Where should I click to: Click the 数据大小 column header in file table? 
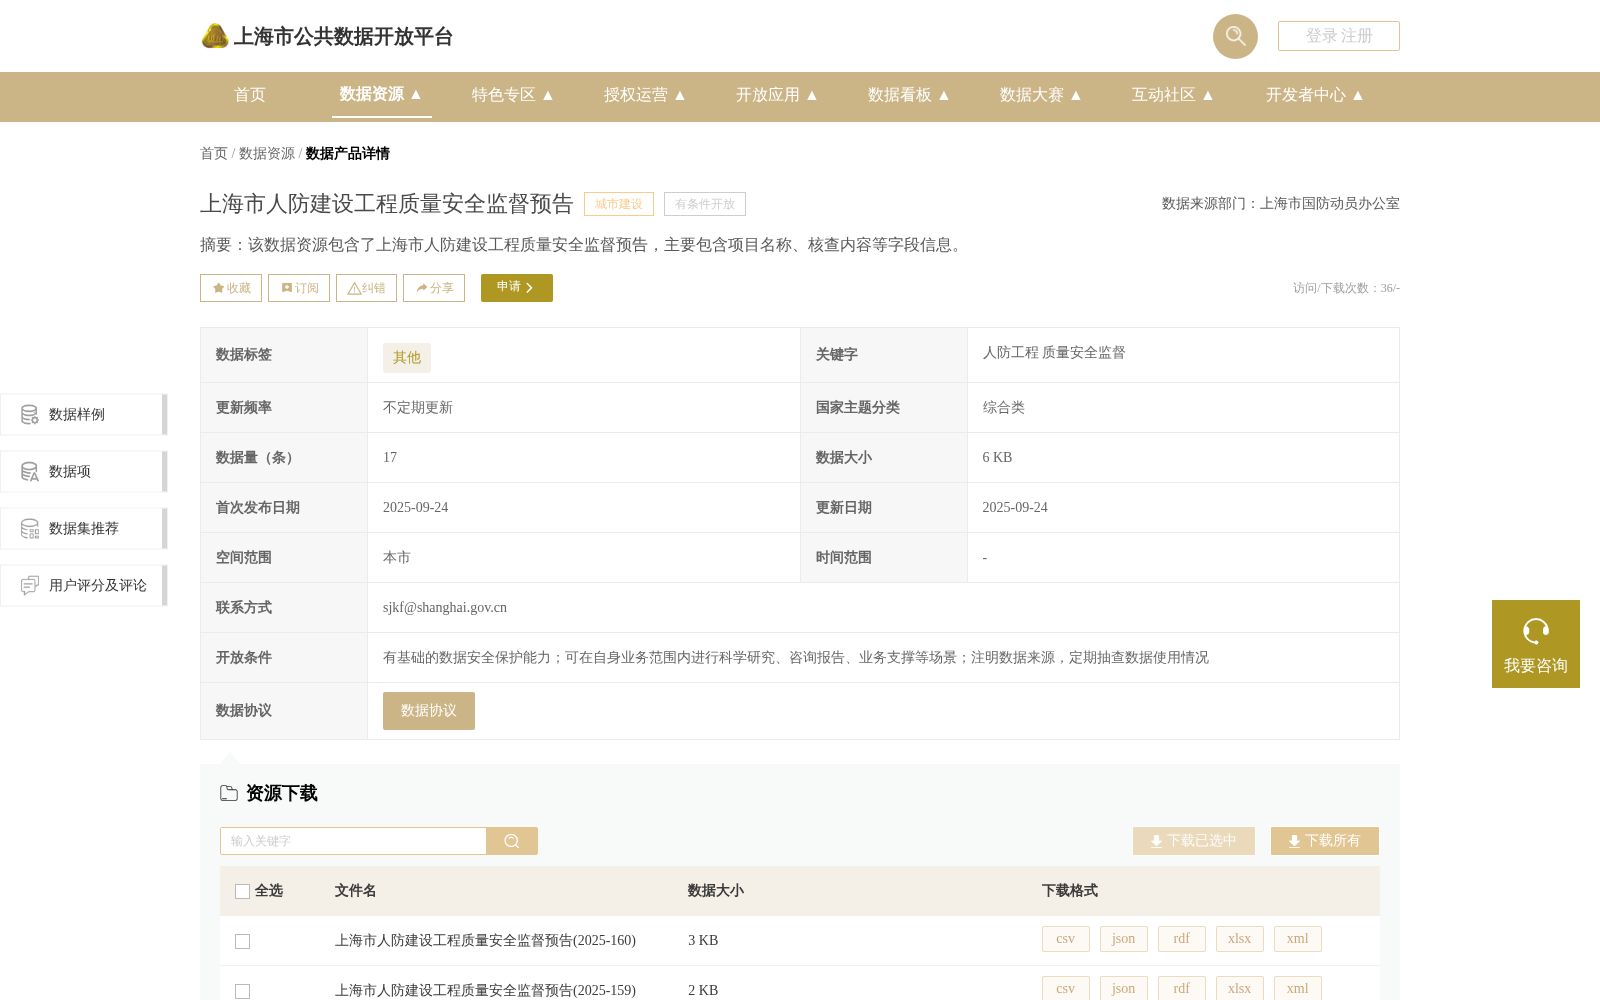pos(716,891)
